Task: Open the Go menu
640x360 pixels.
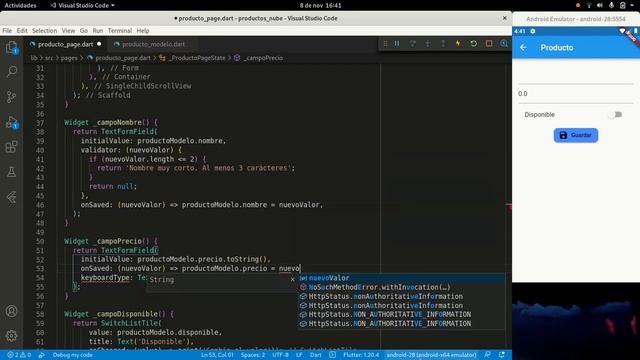Action: click(84, 31)
